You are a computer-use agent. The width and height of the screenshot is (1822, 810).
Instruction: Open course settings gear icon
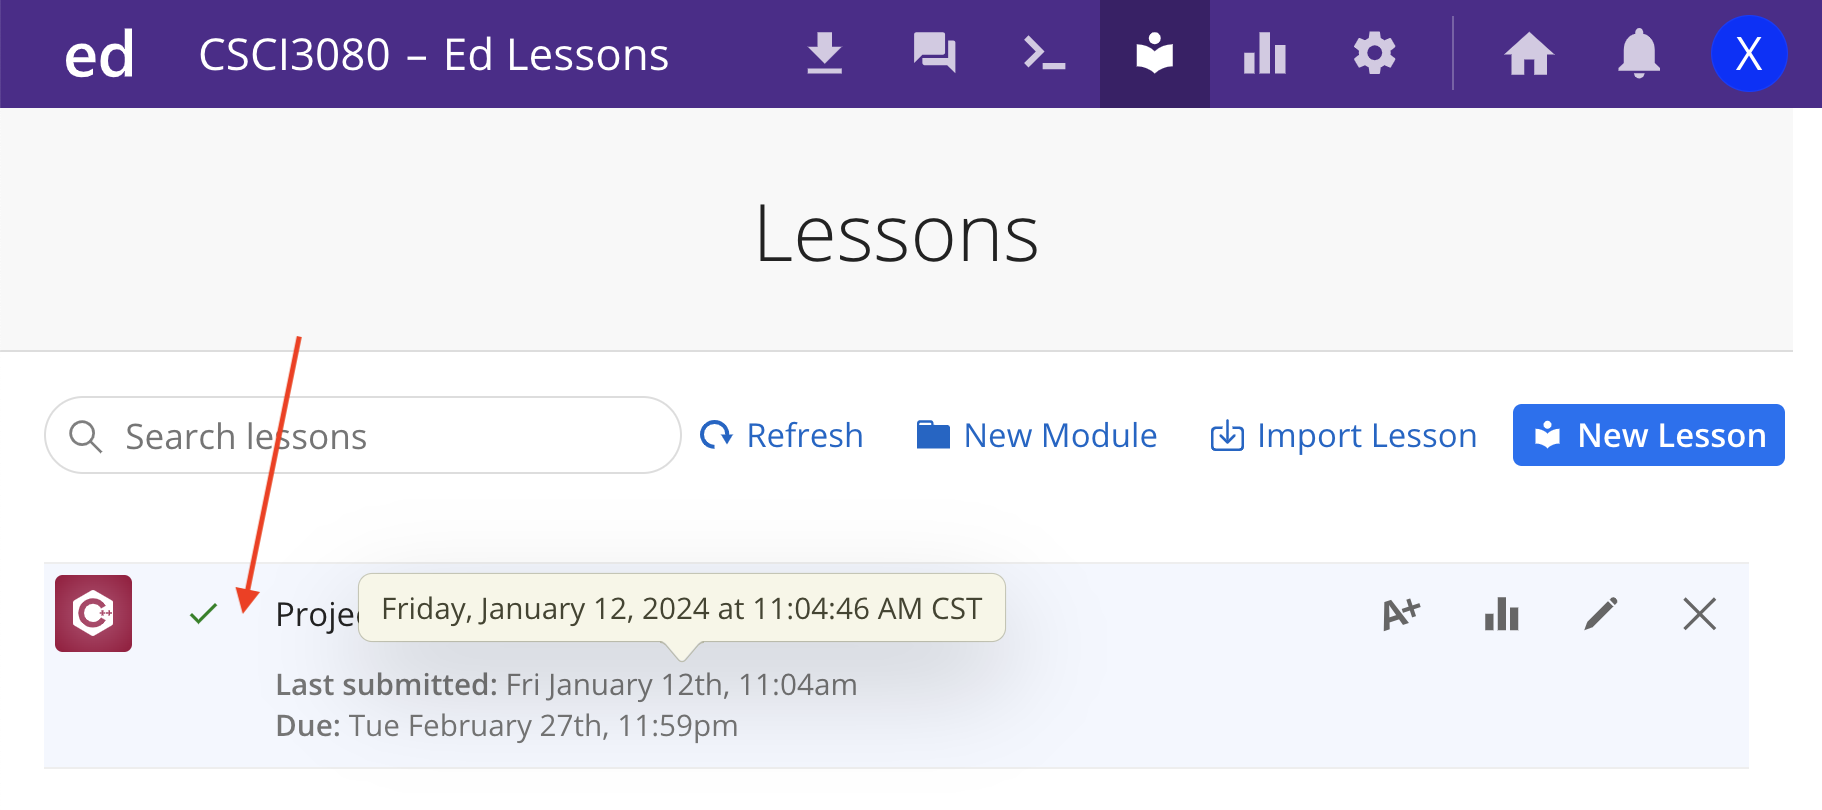point(1374,54)
